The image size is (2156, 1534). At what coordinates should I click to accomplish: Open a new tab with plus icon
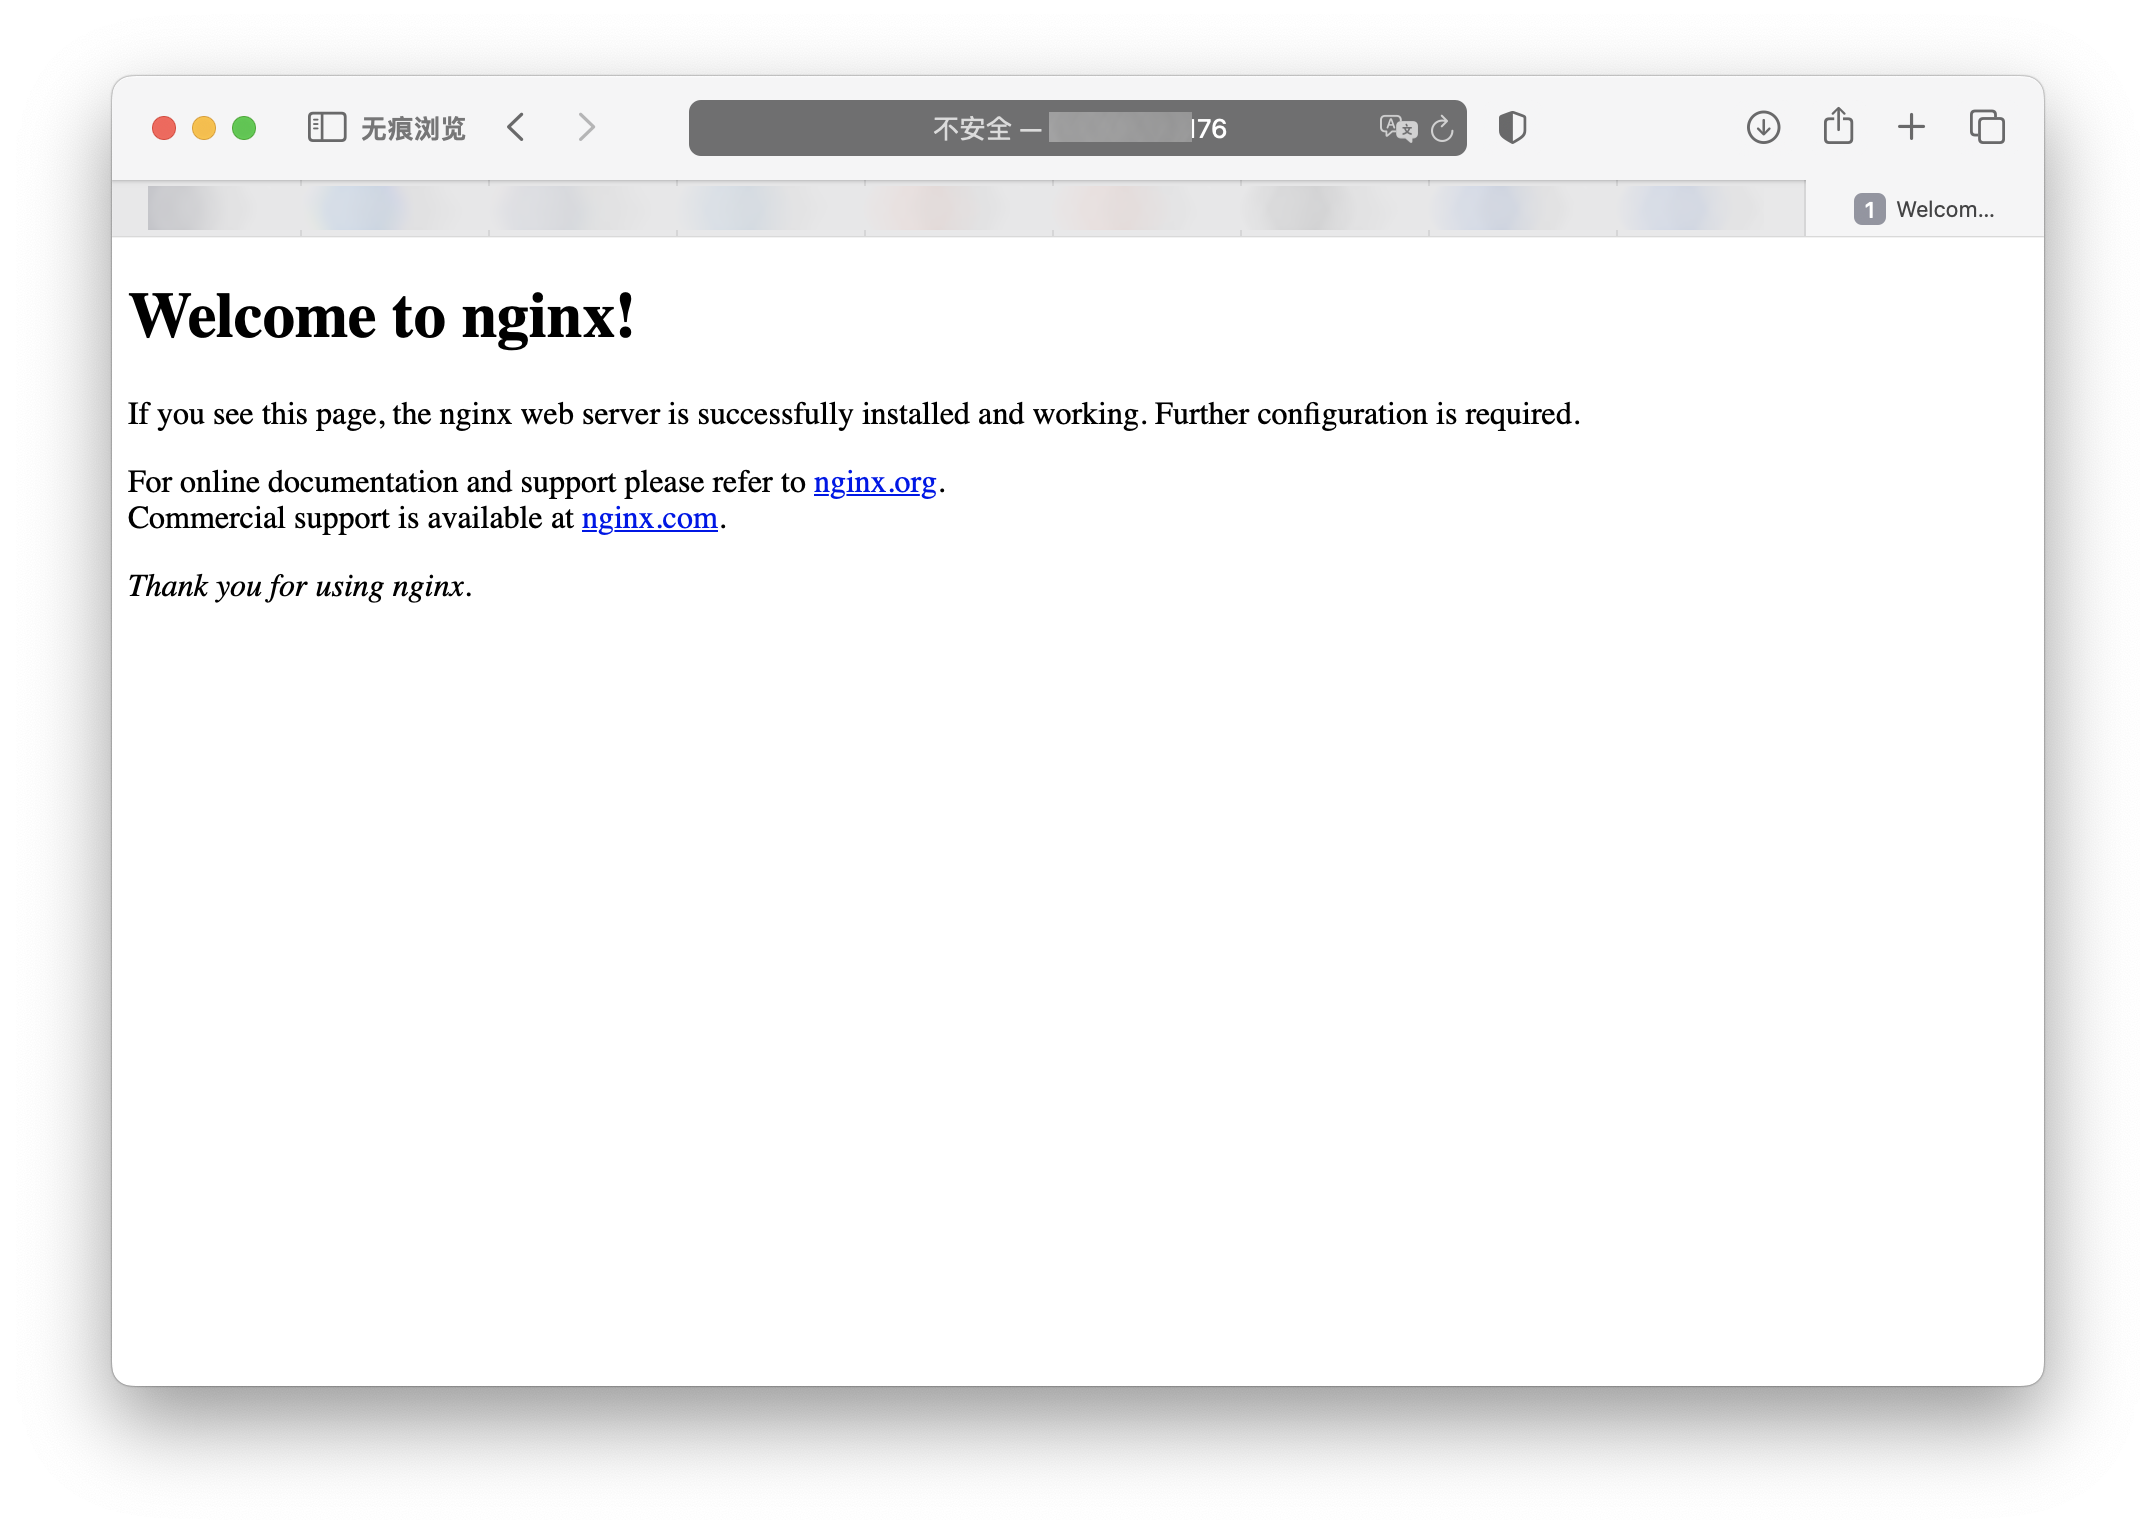[1911, 127]
